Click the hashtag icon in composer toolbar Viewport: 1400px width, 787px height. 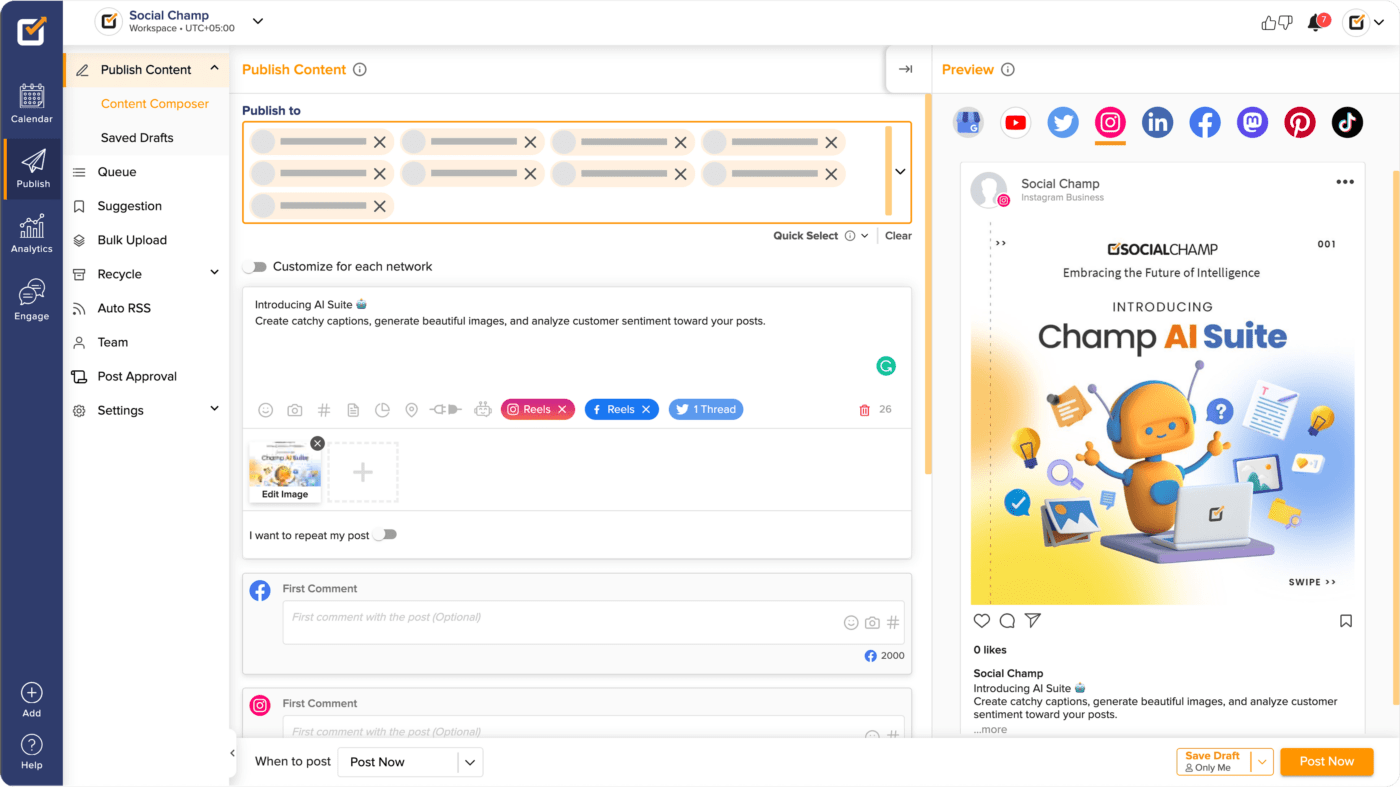(x=324, y=410)
